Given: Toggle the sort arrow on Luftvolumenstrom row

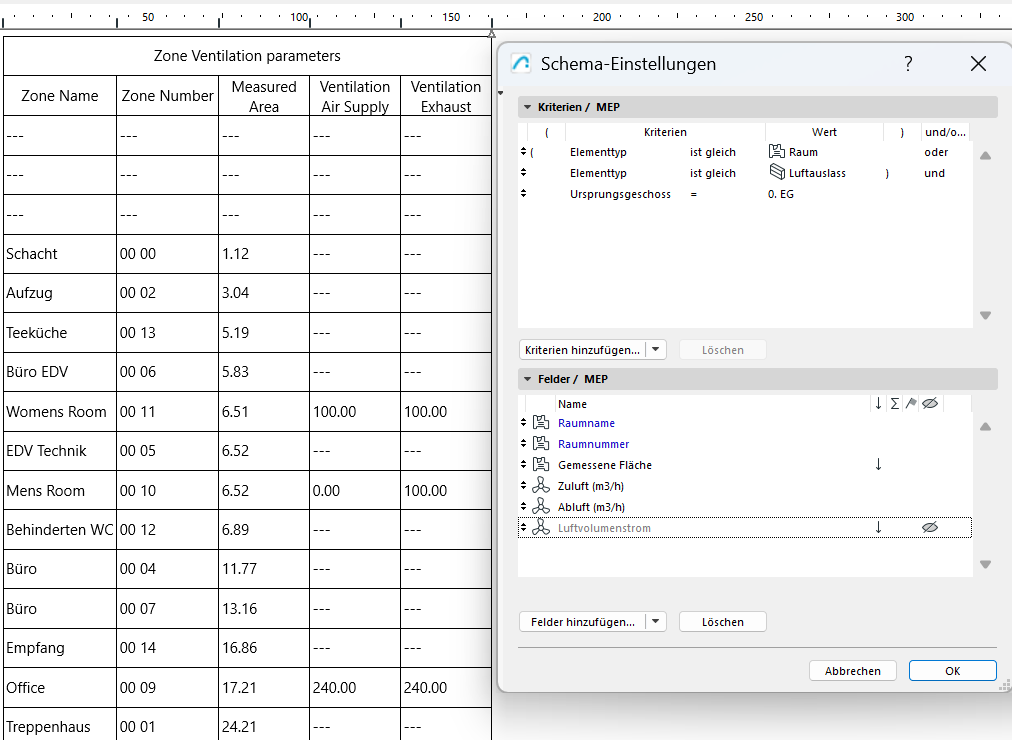Looking at the screenshot, I should pos(878,525).
